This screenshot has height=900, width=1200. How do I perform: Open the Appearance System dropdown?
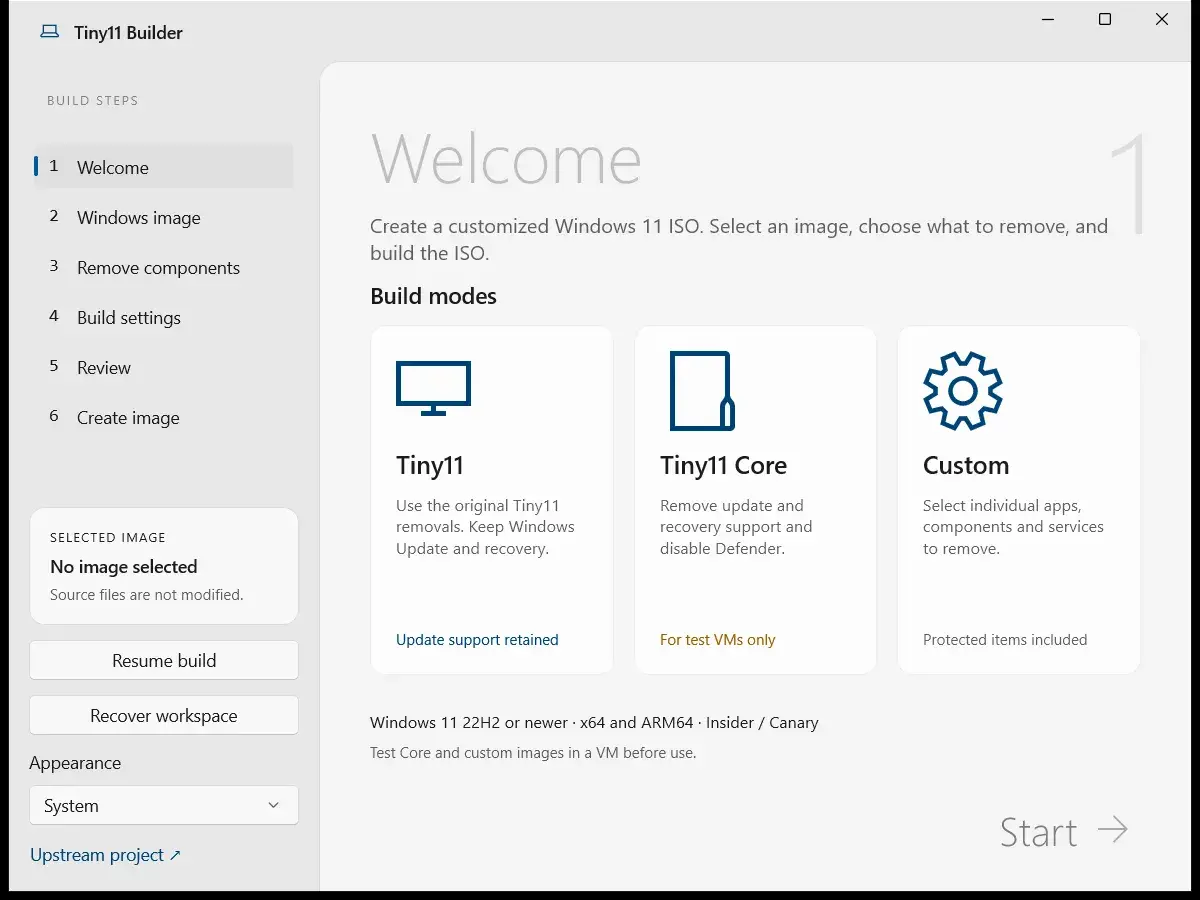click(164, 806)
